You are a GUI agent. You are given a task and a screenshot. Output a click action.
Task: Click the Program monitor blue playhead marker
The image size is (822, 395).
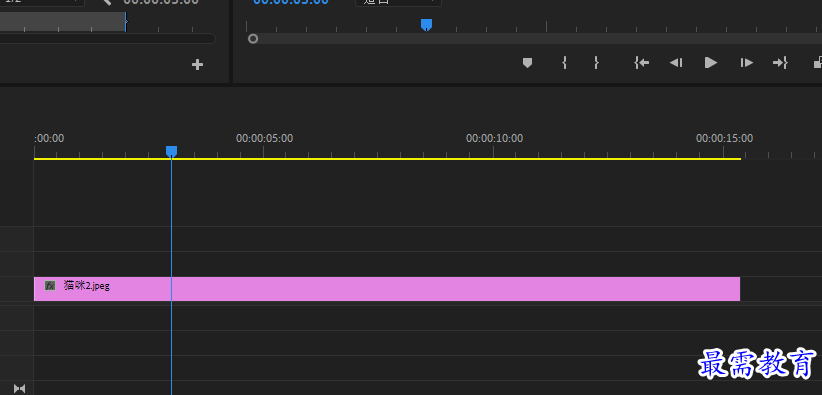[427, 25]
